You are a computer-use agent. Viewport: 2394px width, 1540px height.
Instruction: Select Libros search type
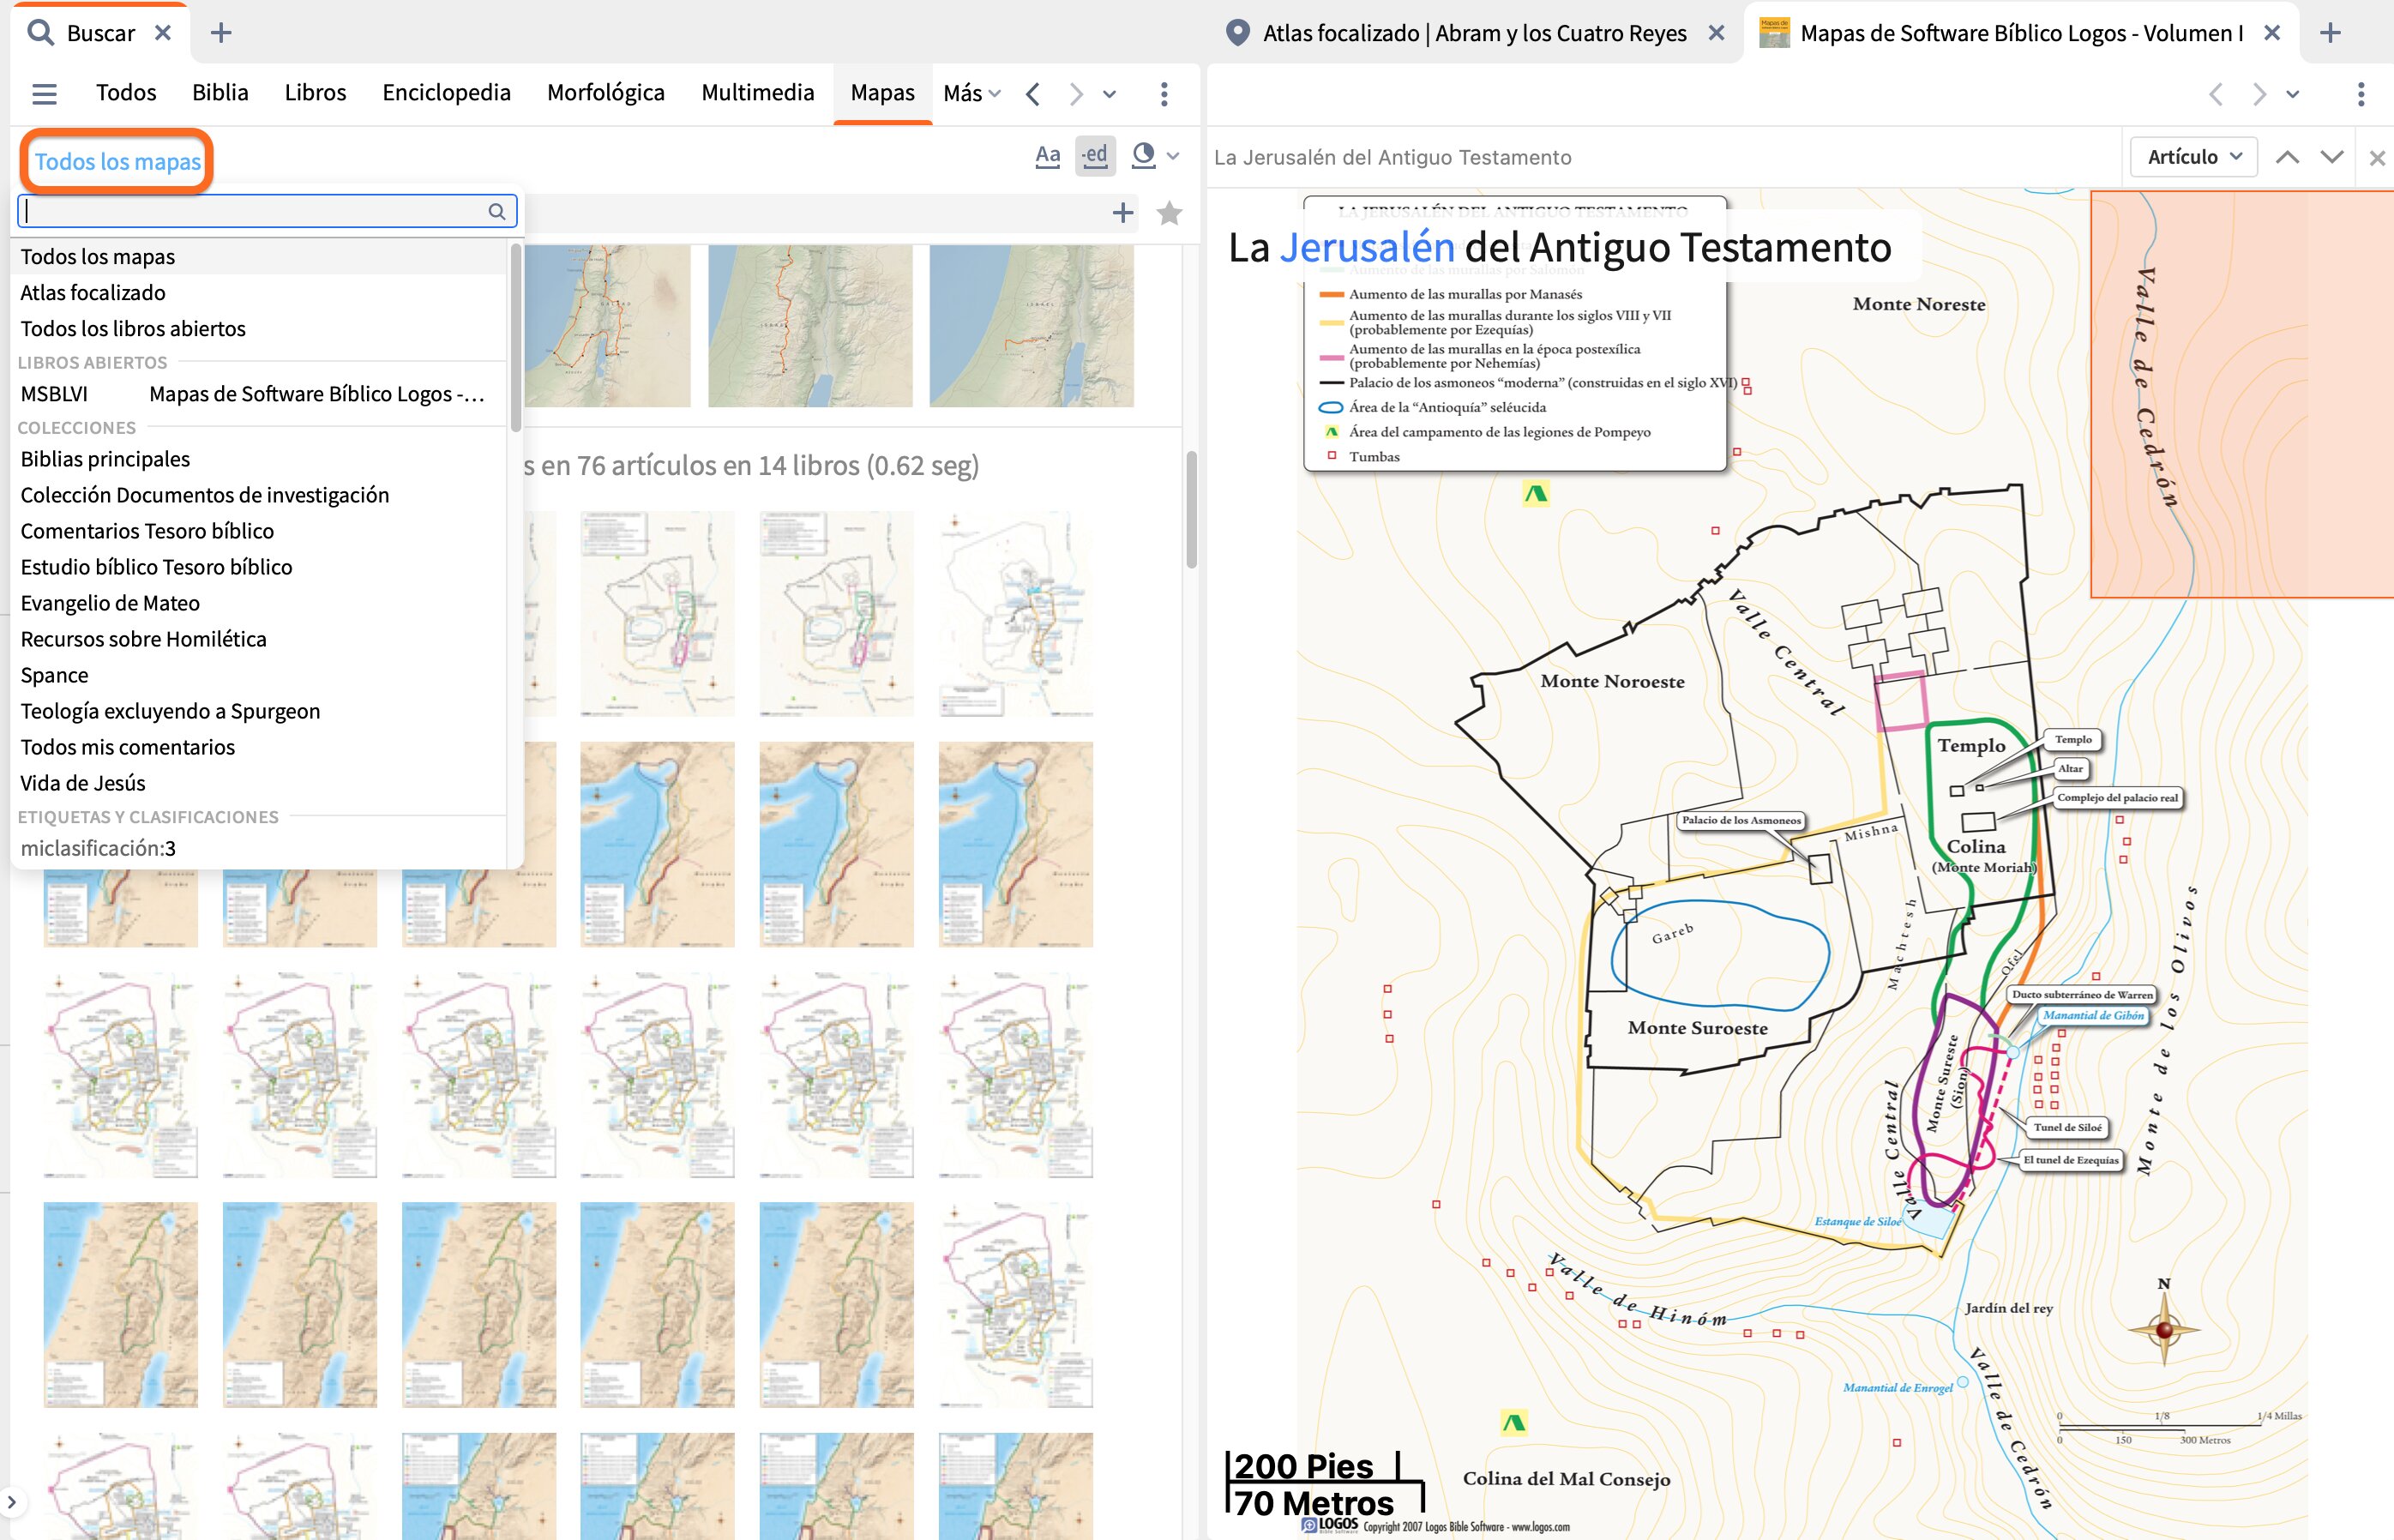point(315,93)
